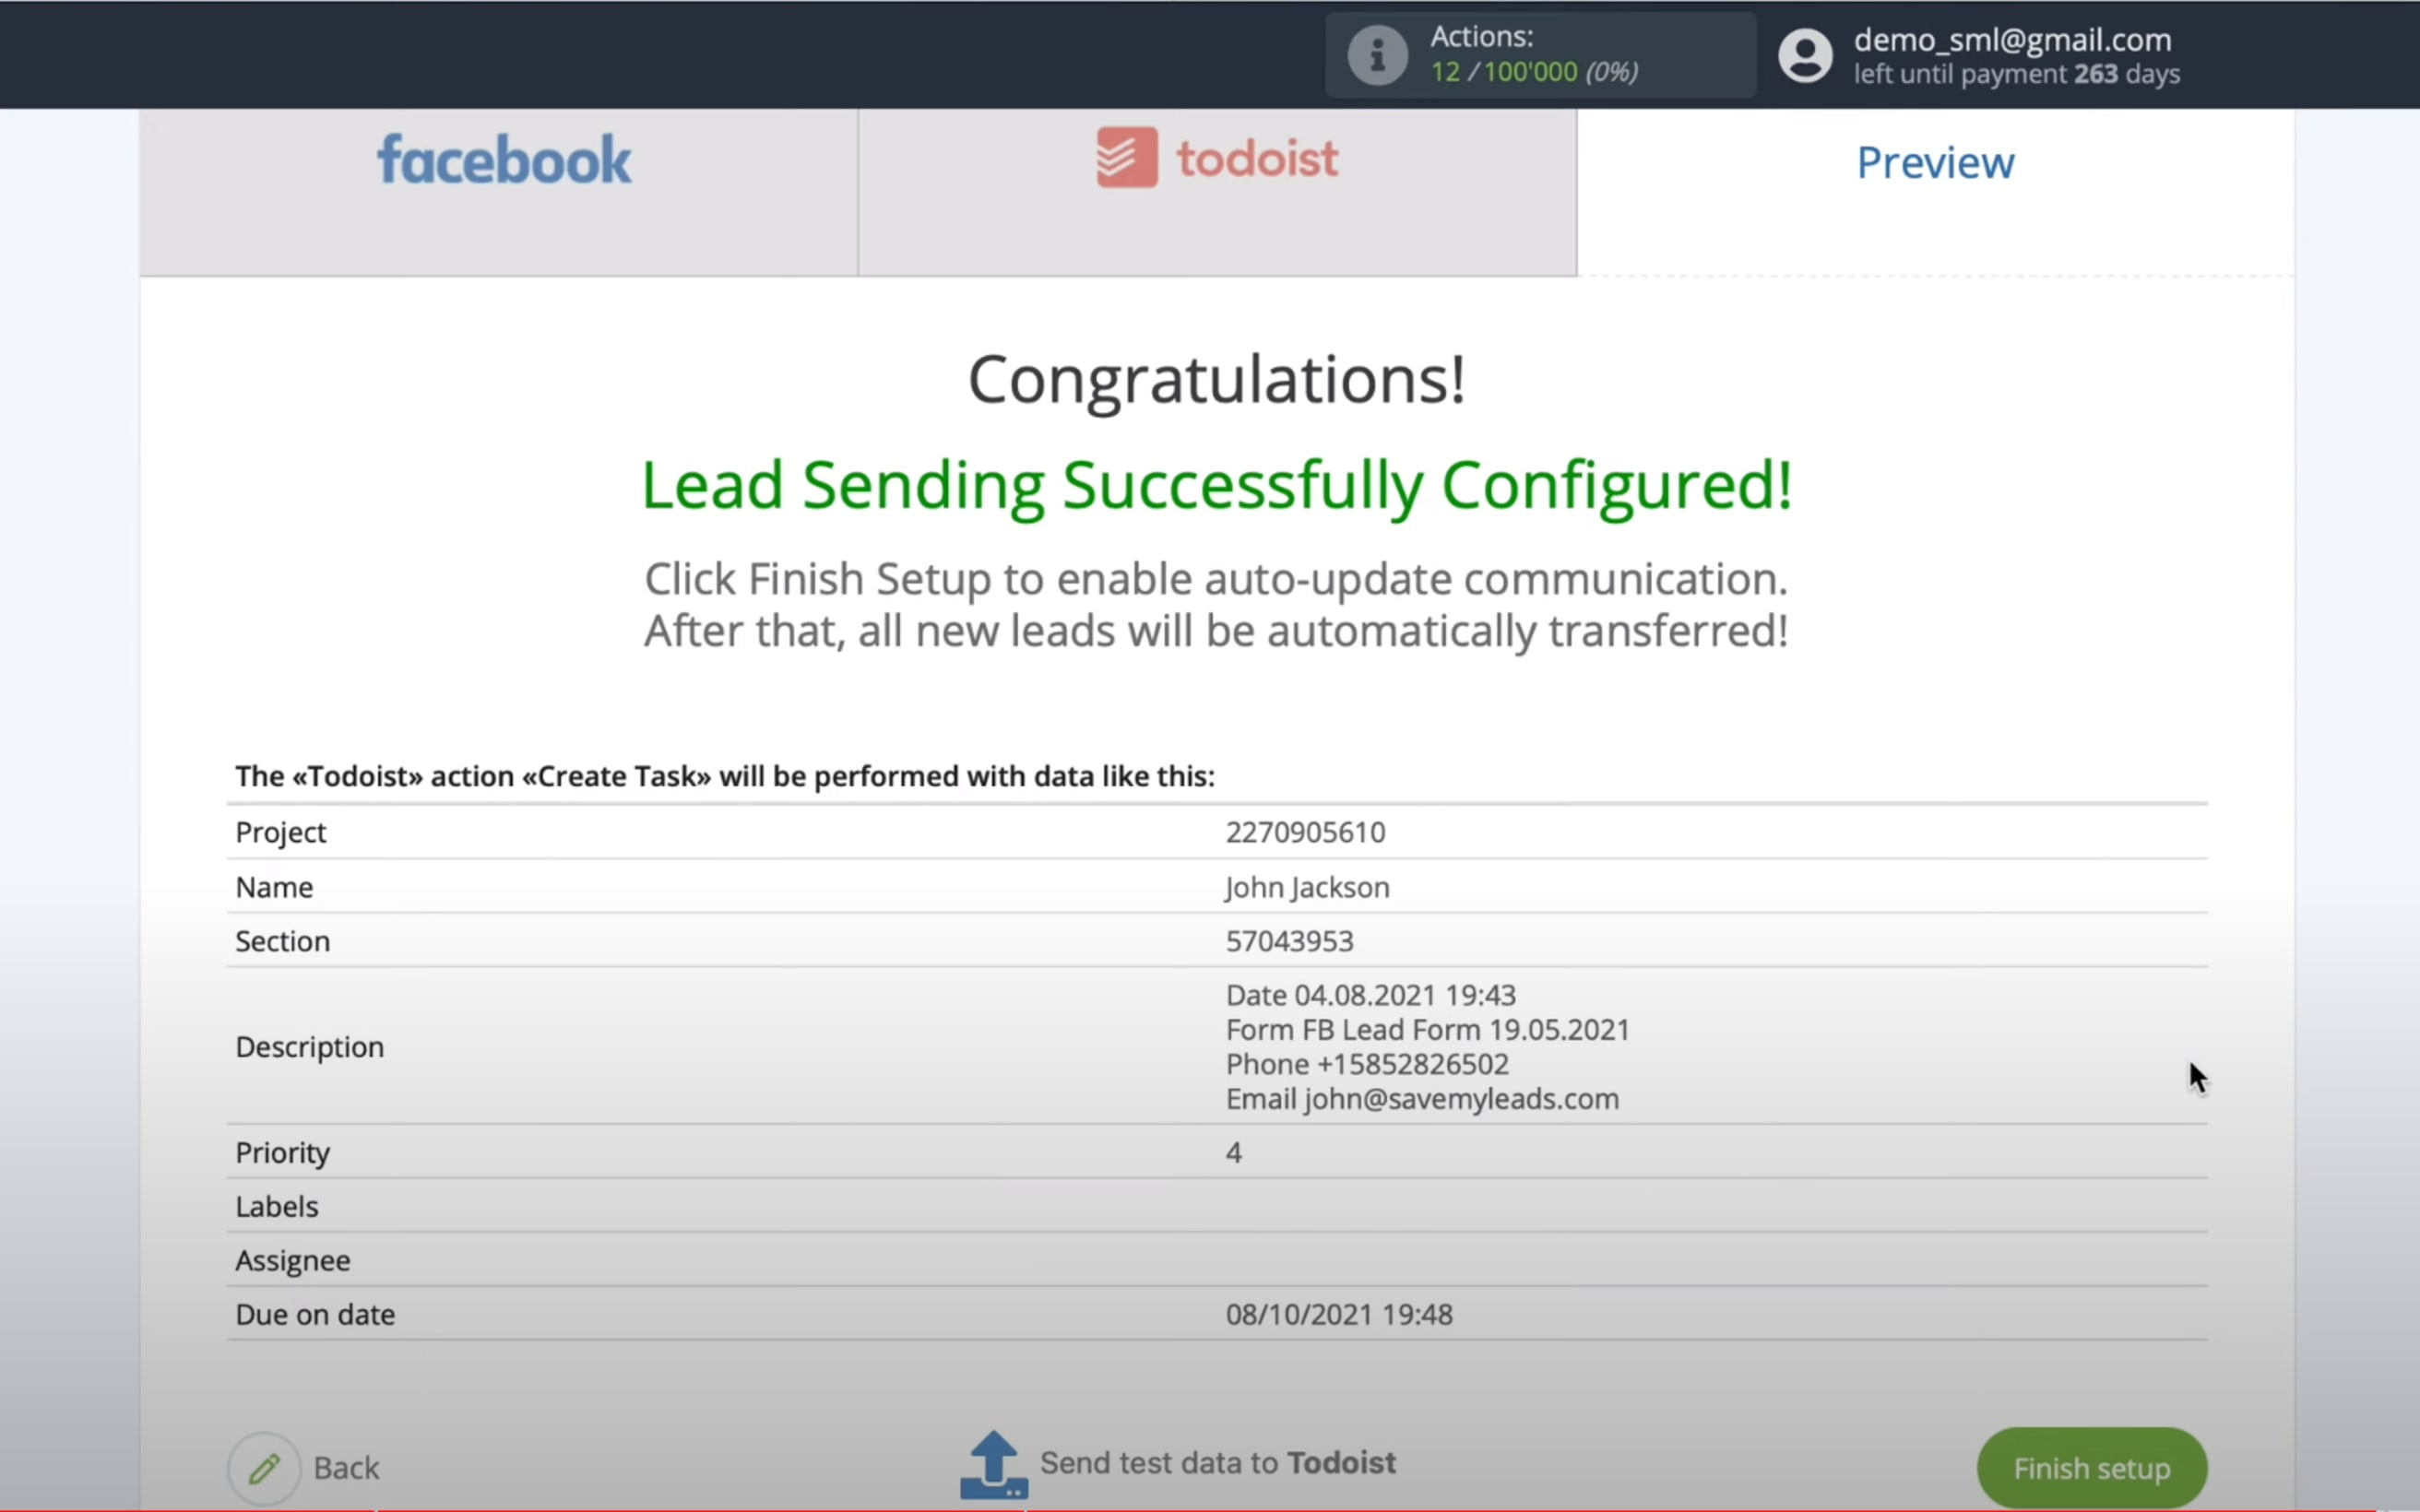
Task: Click the user account avatar icon
Action: 1803,54
